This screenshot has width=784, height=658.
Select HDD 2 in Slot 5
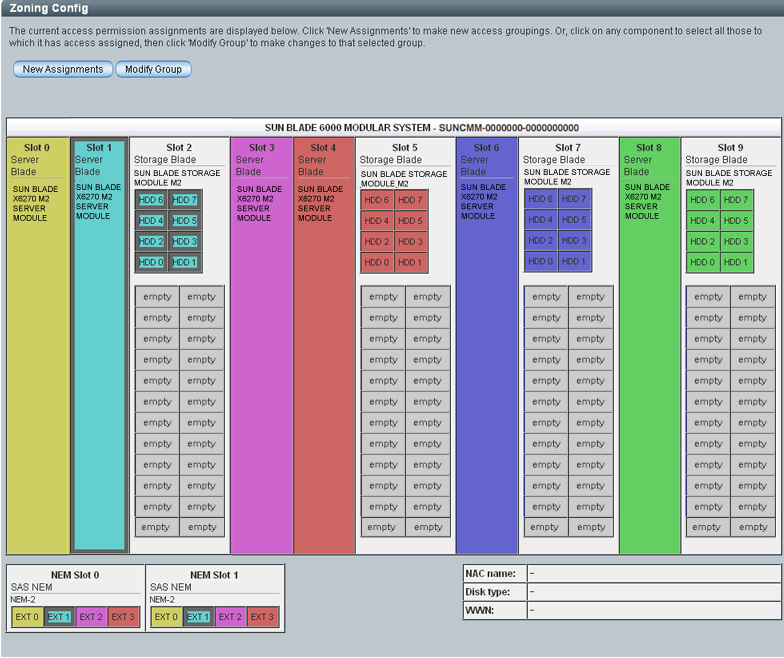(376, 242)
